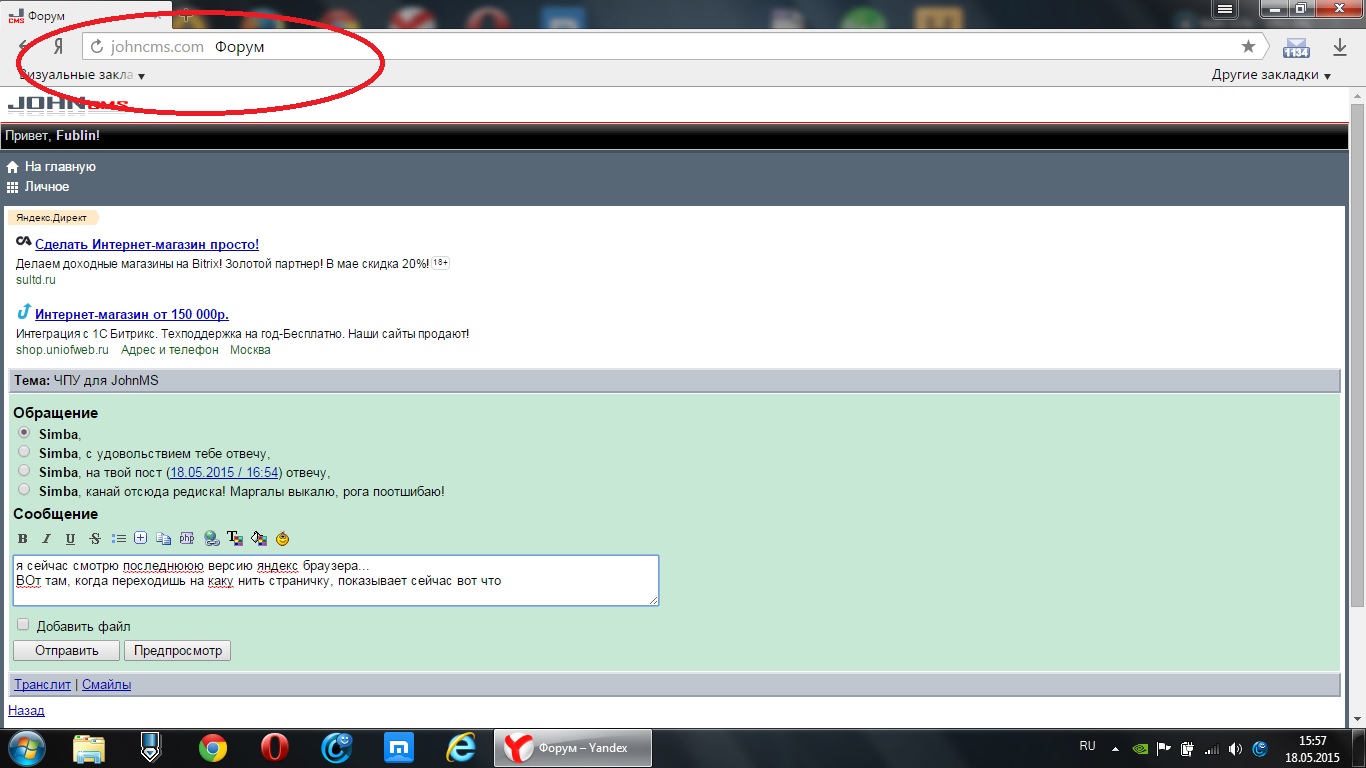Image resolution: width=1366 pixels, height=768 pixels.
Task: Visit the 'sultd.ru' ad link
Action: tap(36, 280)
